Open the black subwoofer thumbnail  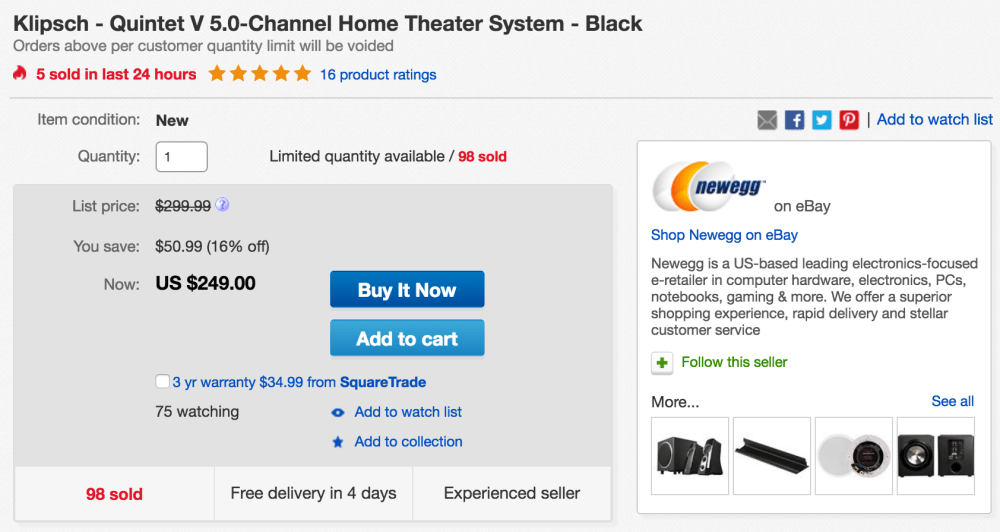935,455
